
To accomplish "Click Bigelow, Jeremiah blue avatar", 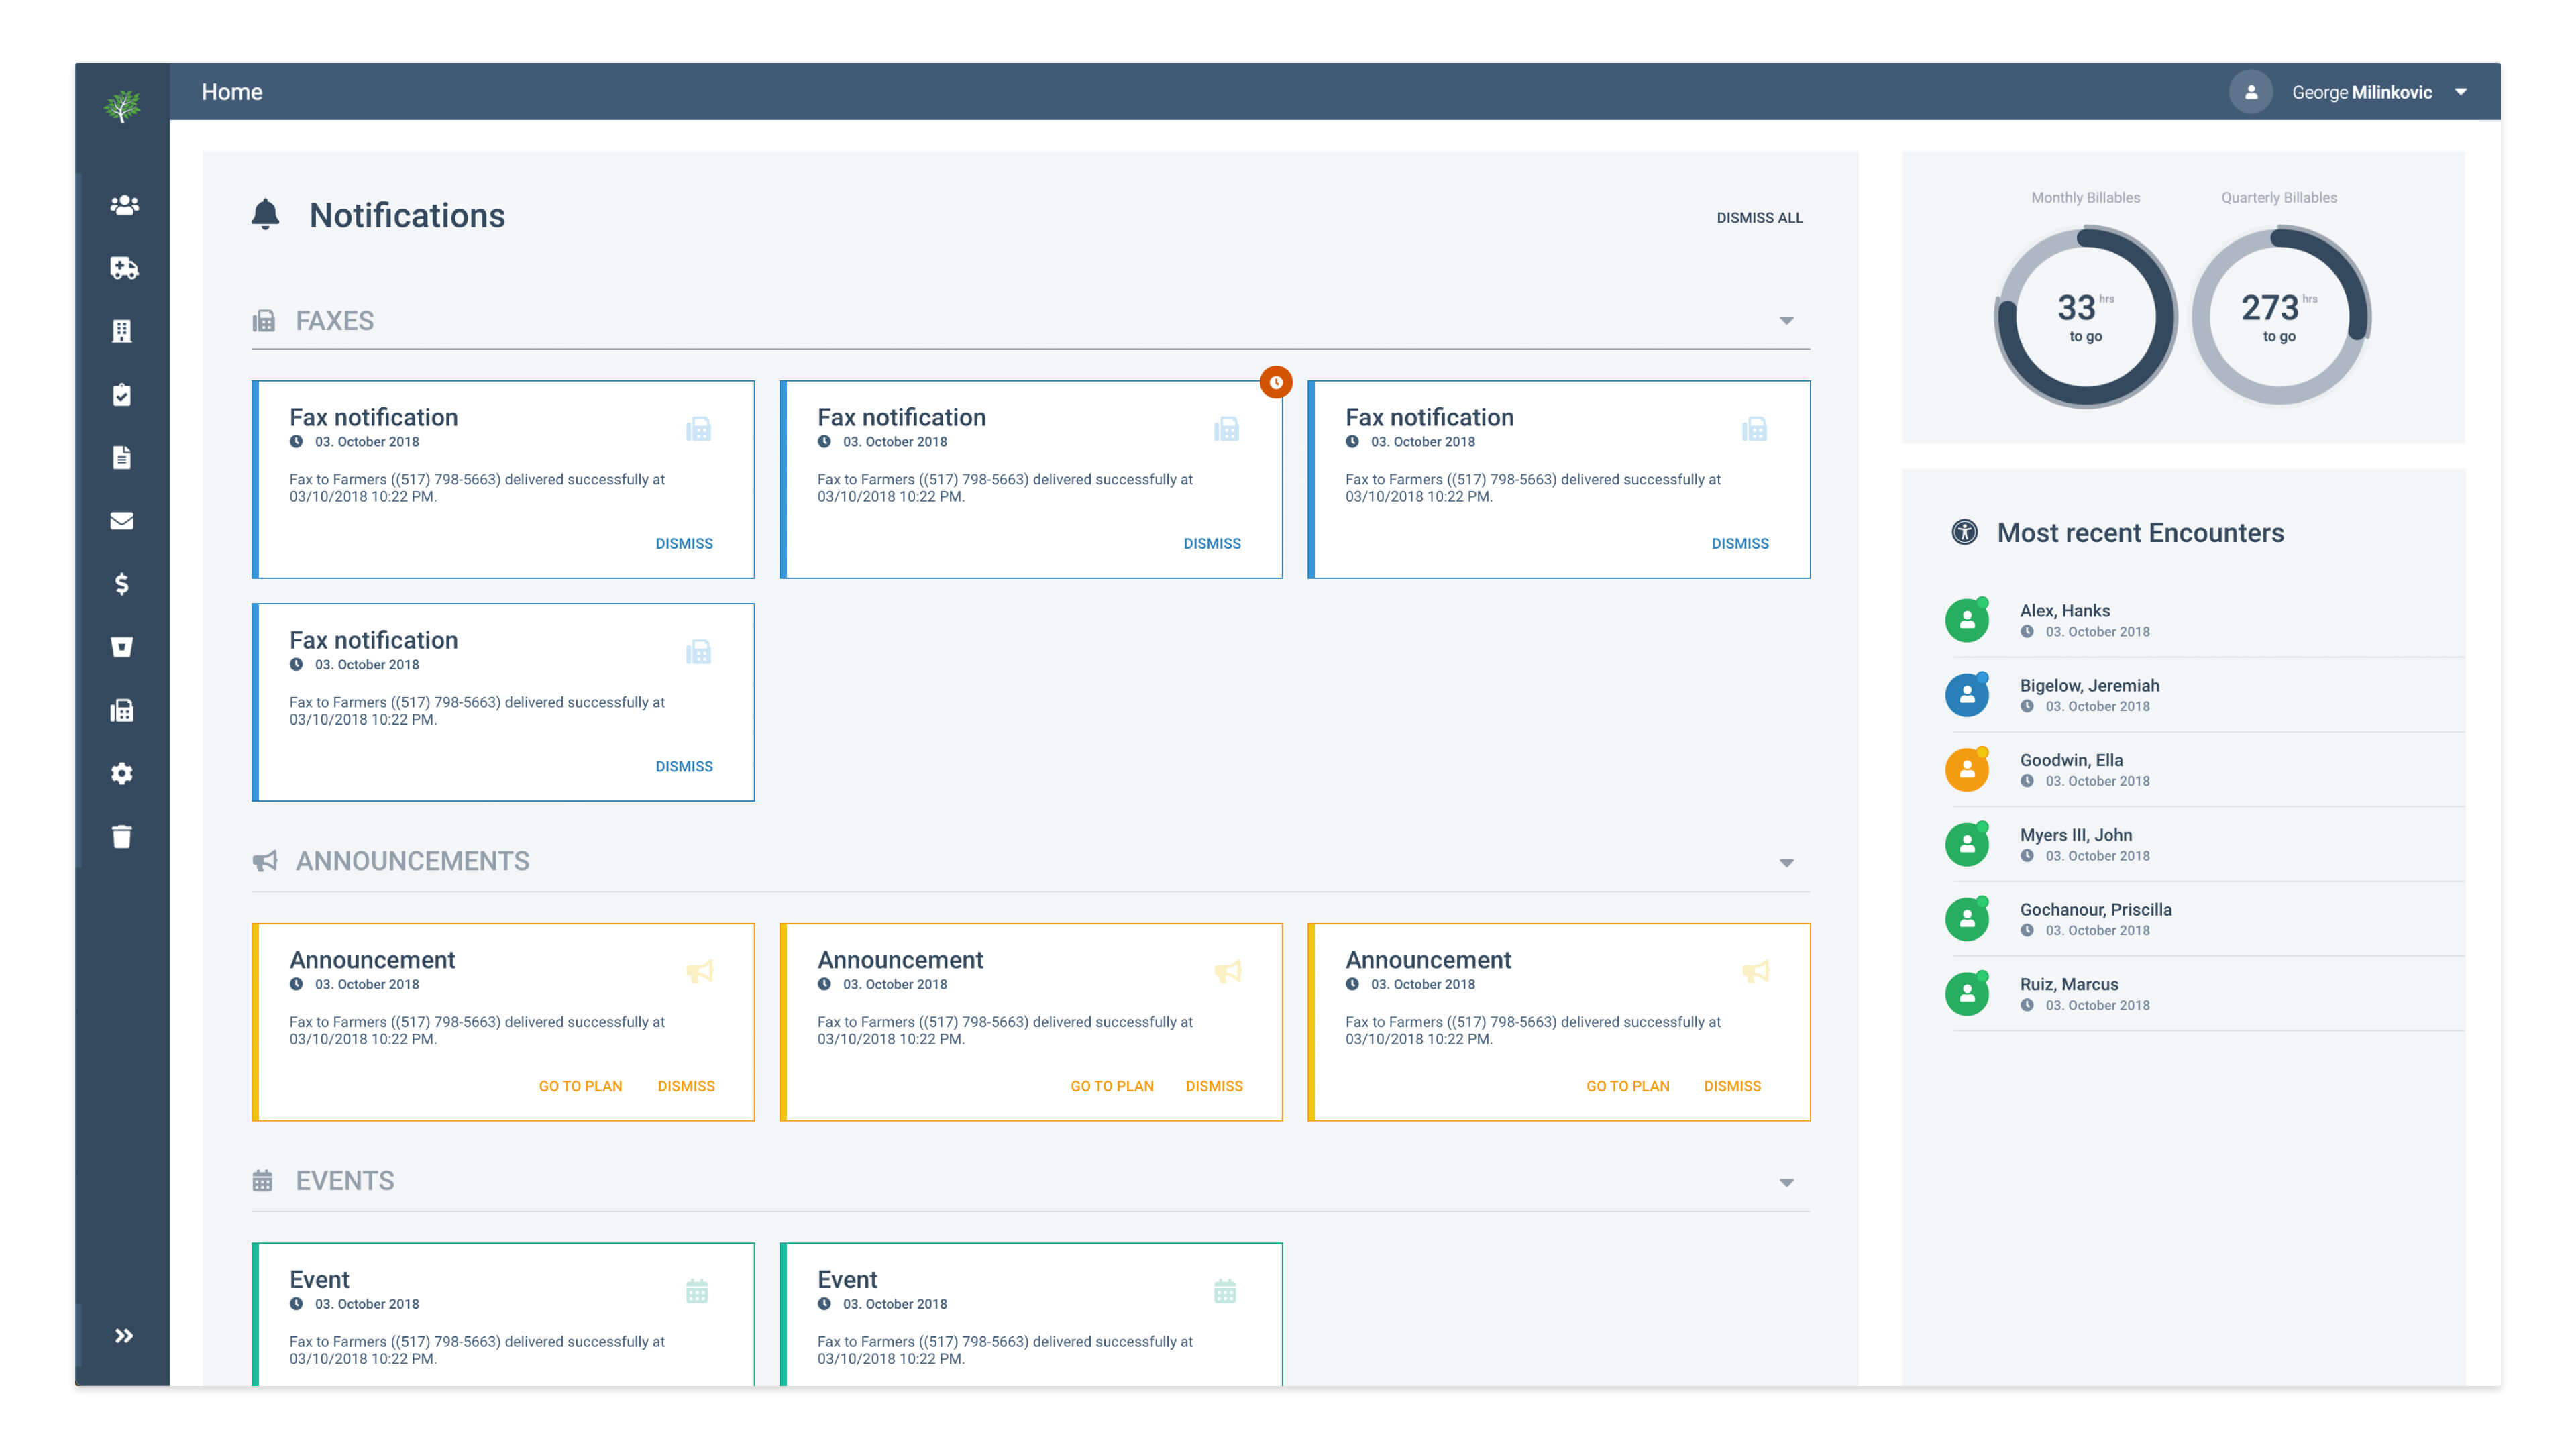I will pyautogui.click(x=1967, y=695).
